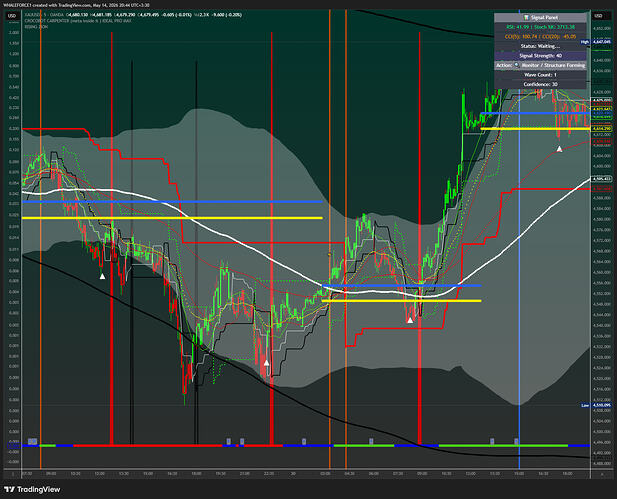Select the RISING ZION indicator legend
Viewport: 617px width, 499px height.
click(x=36, y=27)
